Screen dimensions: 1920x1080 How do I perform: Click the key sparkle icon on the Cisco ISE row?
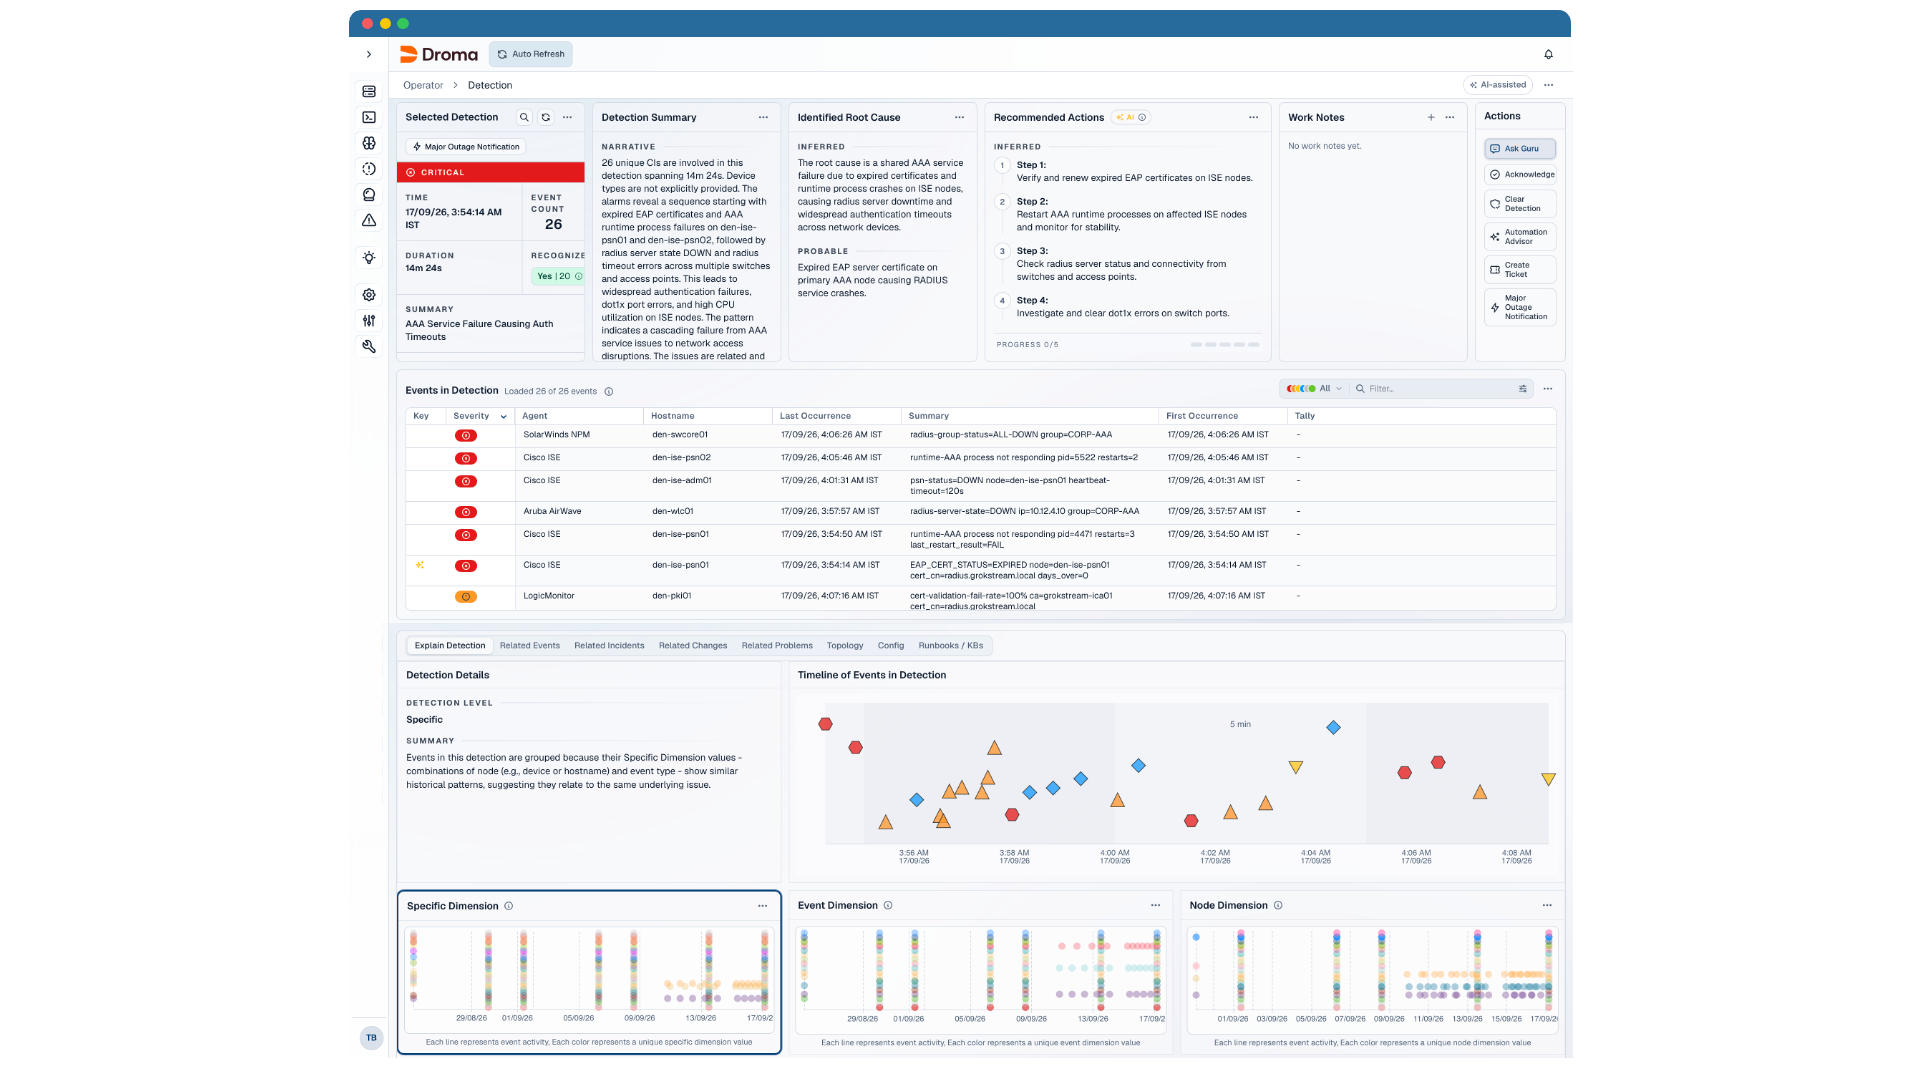click(420, 565)
